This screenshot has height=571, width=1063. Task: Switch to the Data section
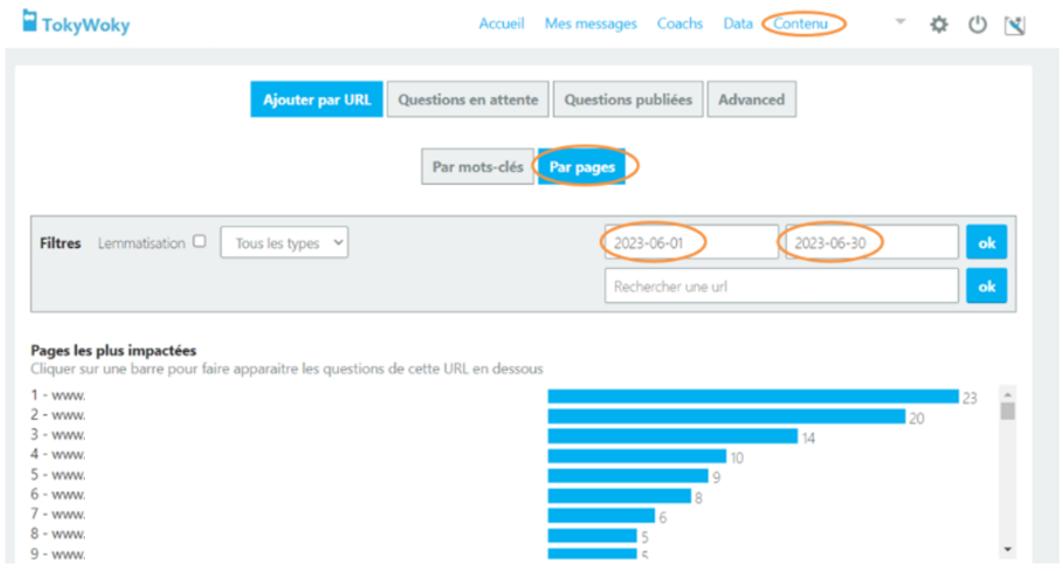(738, 24)
